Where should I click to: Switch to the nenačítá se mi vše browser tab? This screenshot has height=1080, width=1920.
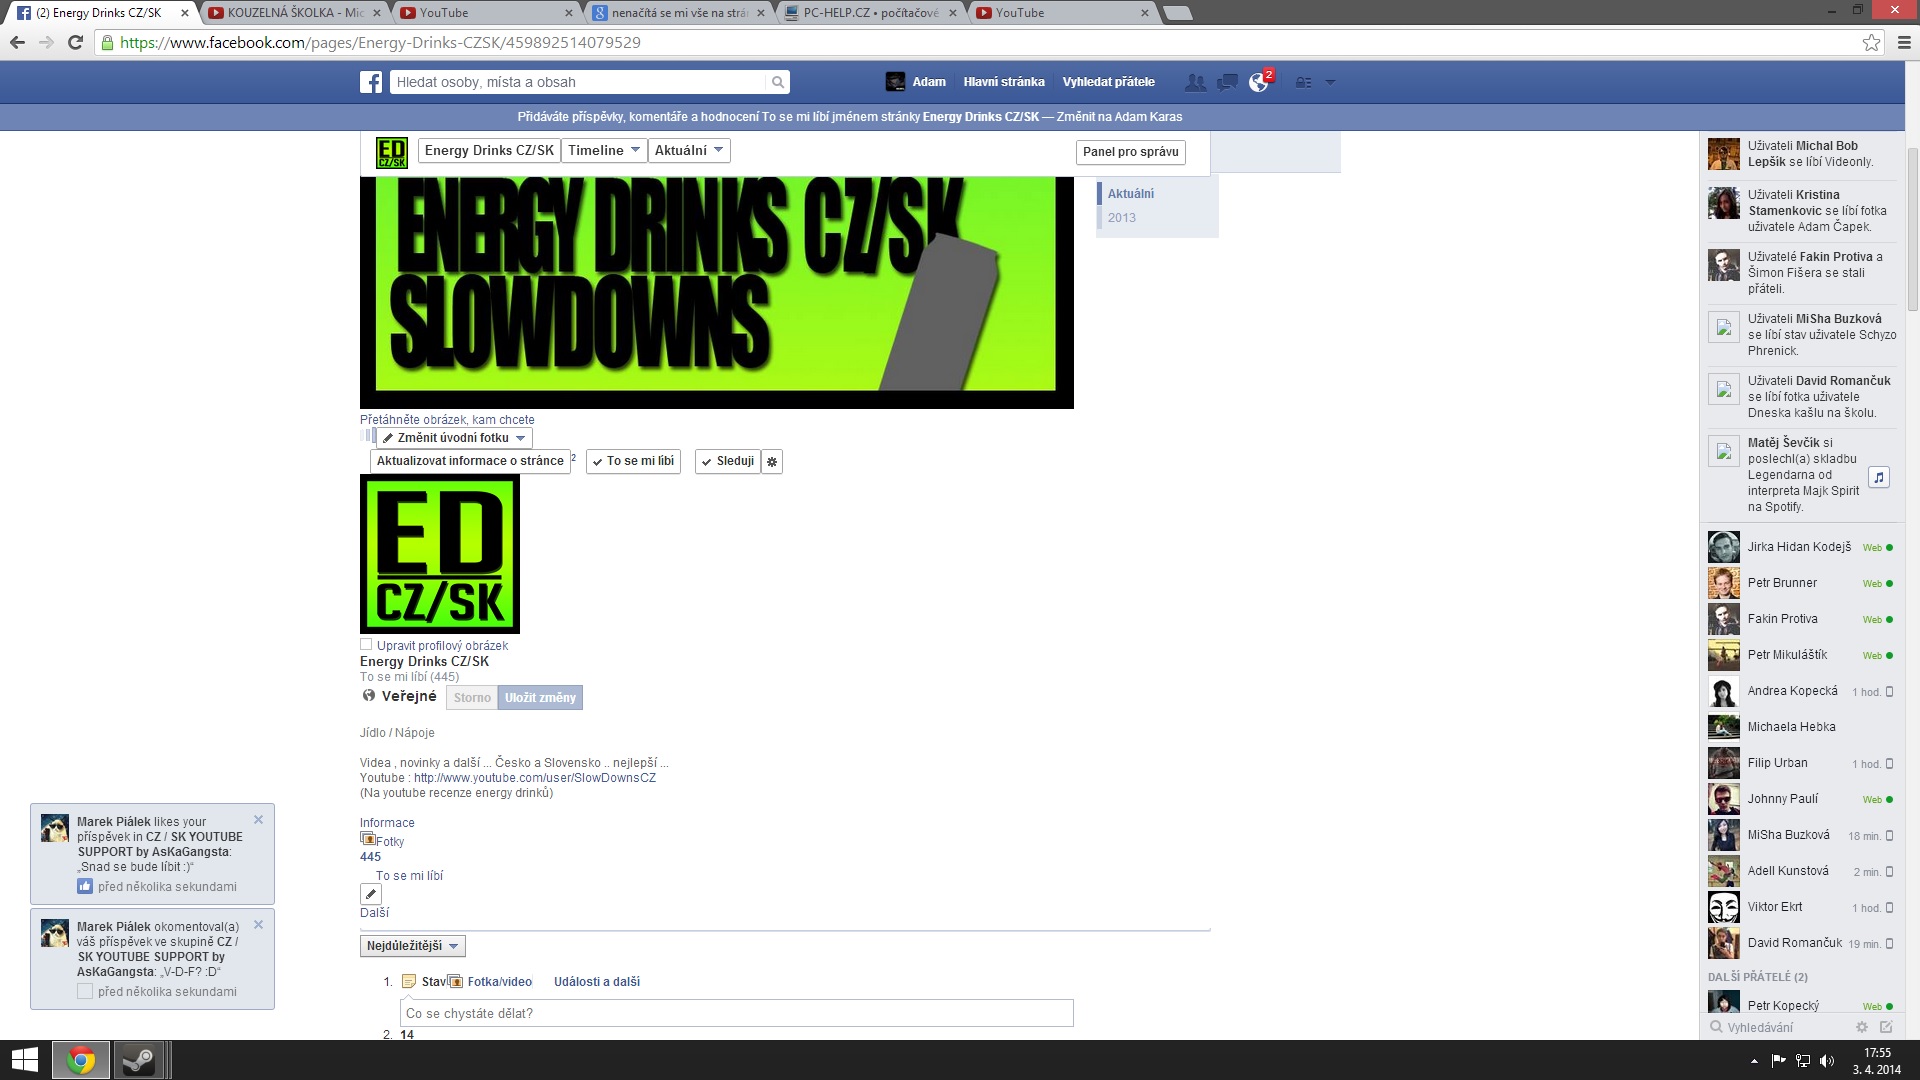[678, 13]
